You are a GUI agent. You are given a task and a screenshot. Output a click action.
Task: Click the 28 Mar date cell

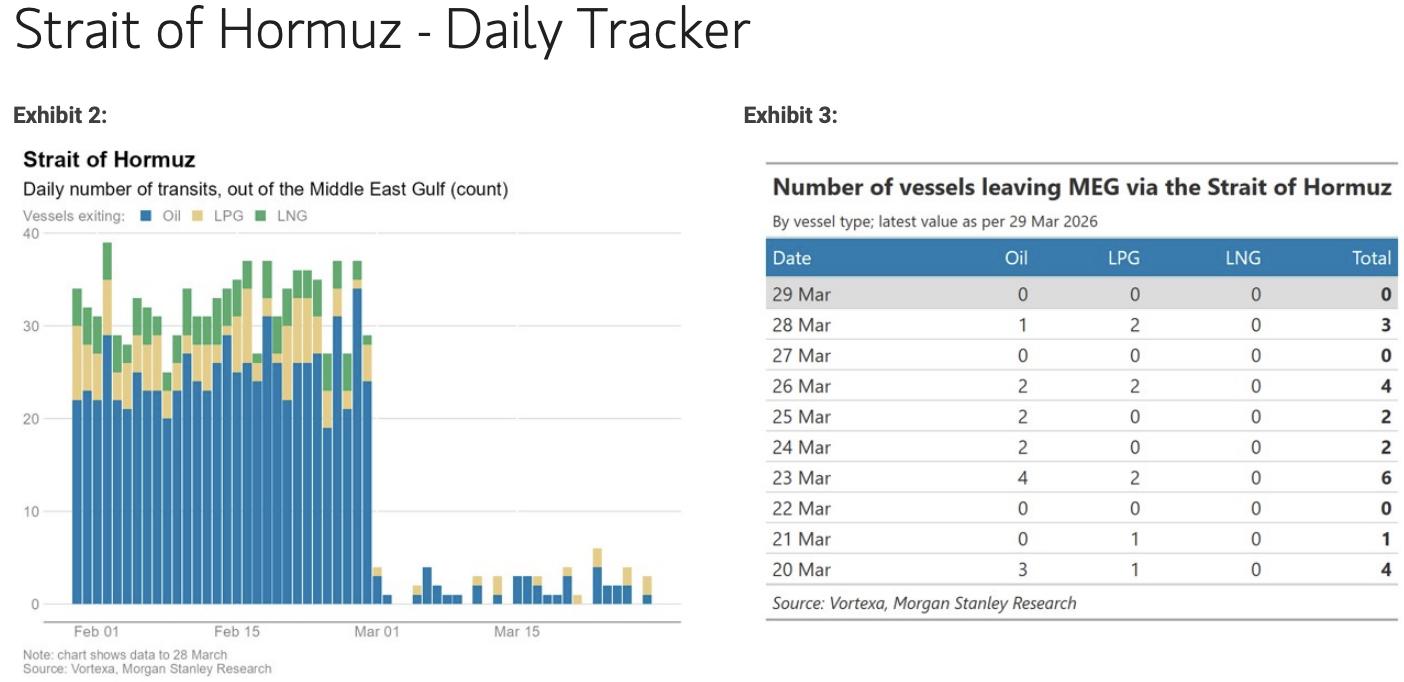coord(802,325)
